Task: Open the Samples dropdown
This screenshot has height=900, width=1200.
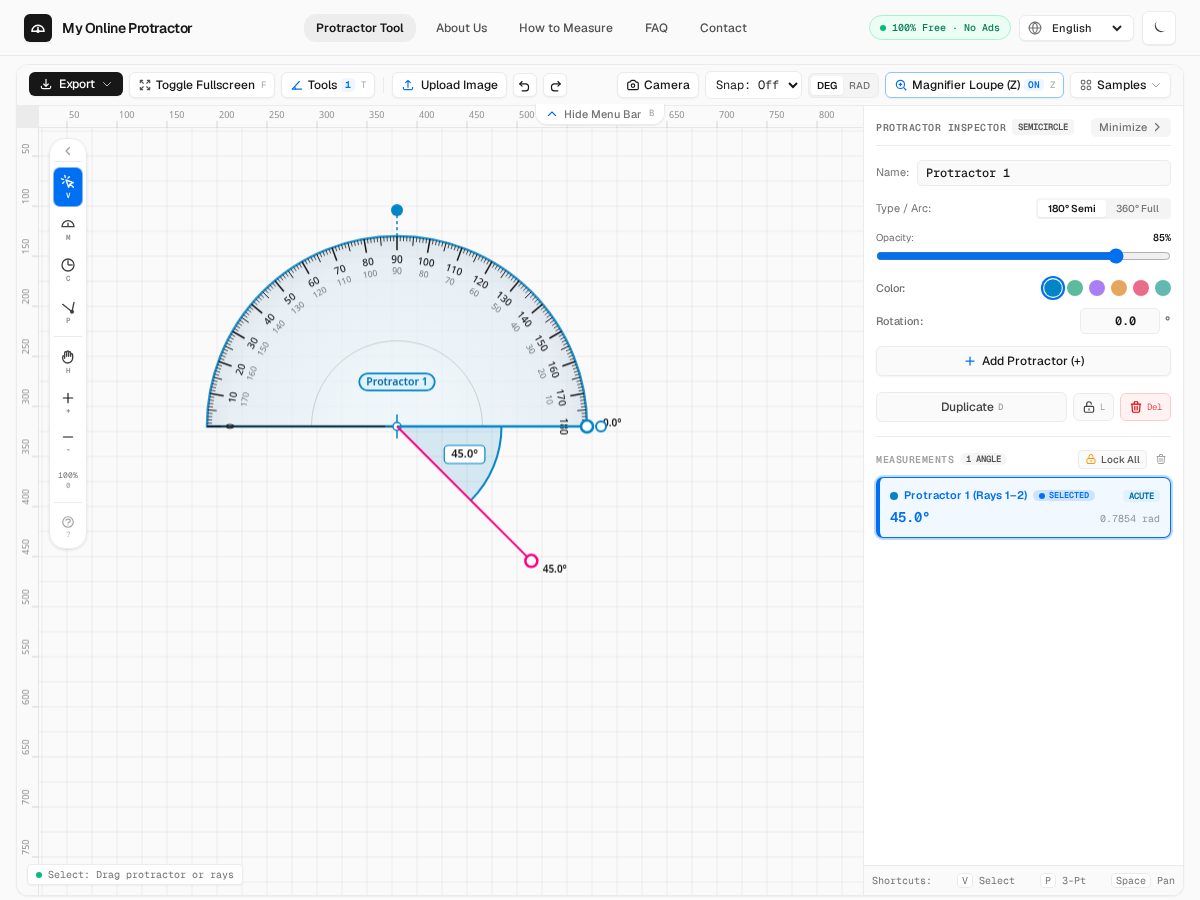Action: (x=1120, y=85)
